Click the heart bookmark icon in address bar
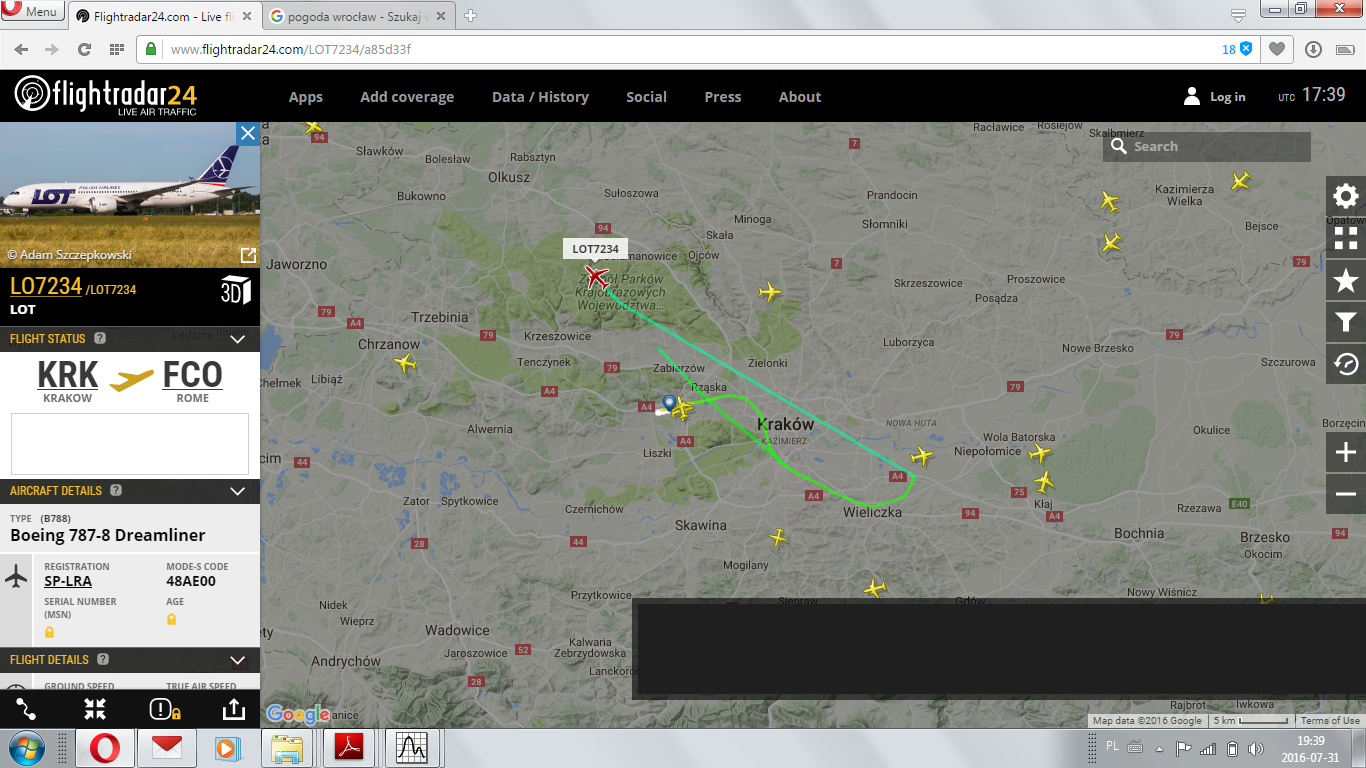The width and height of the screenshot is (1366, 768). (1277, 49)
